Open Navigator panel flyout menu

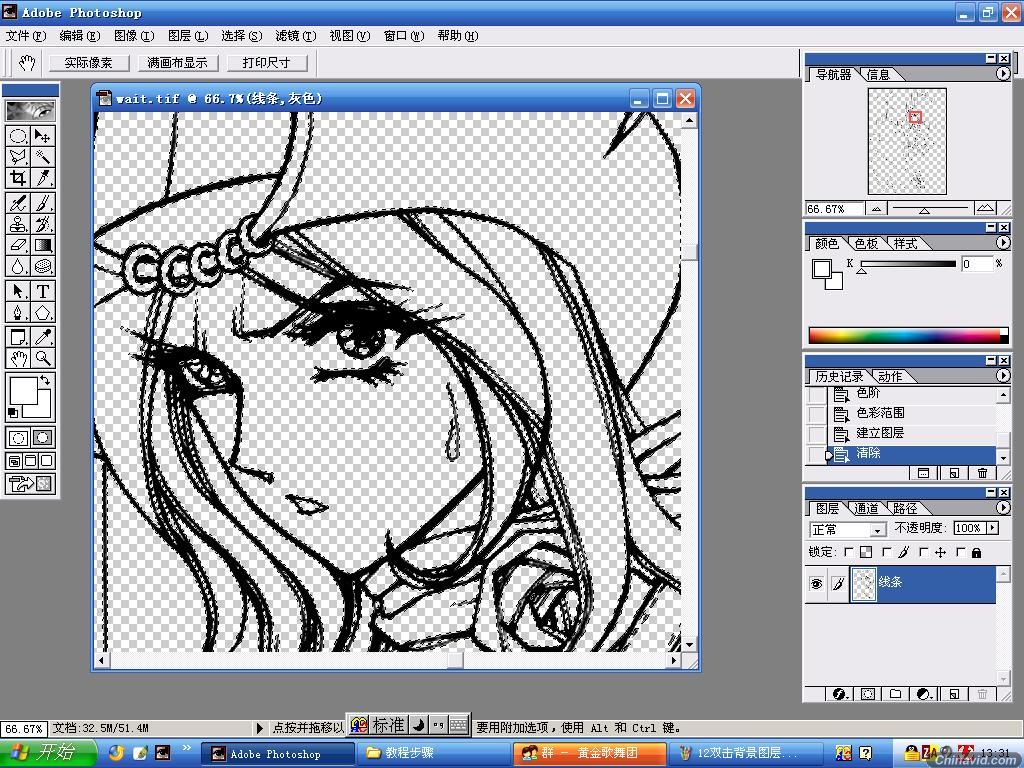click(1003, 74)
